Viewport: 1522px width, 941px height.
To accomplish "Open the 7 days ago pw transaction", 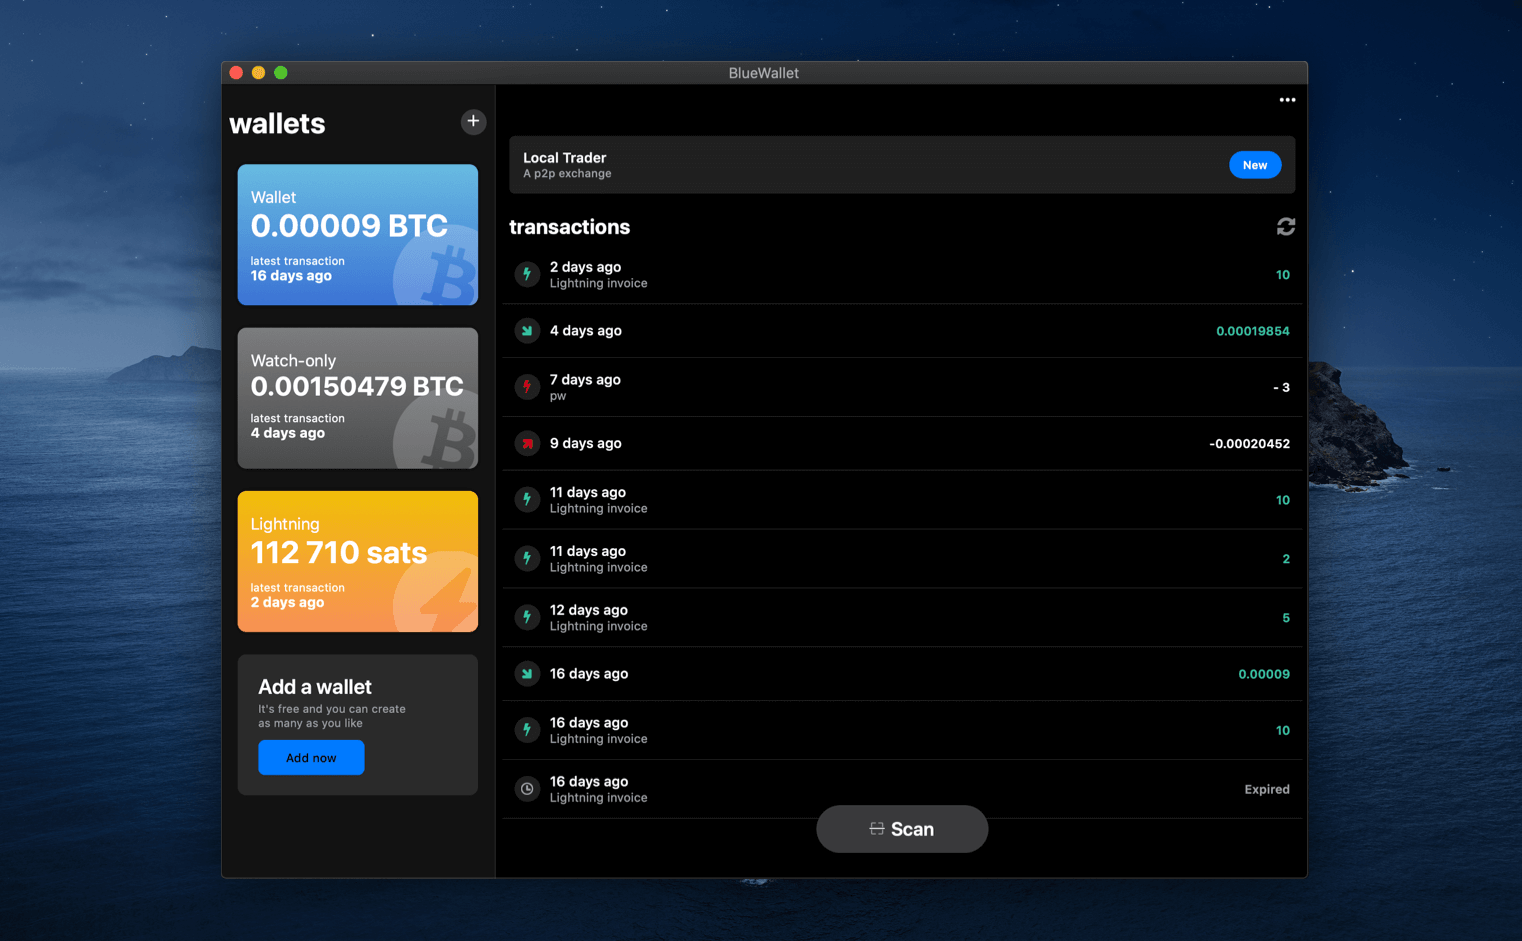I will 902,387.
